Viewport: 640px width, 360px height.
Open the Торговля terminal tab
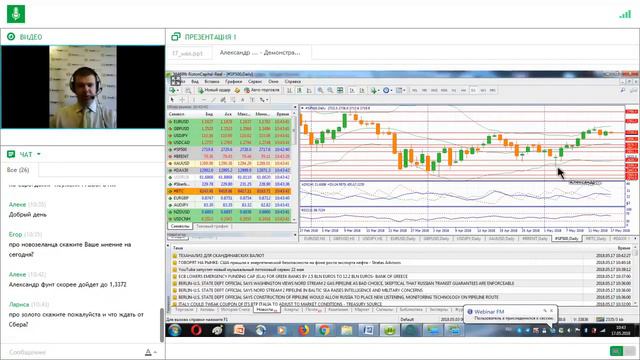coord(184,310)
